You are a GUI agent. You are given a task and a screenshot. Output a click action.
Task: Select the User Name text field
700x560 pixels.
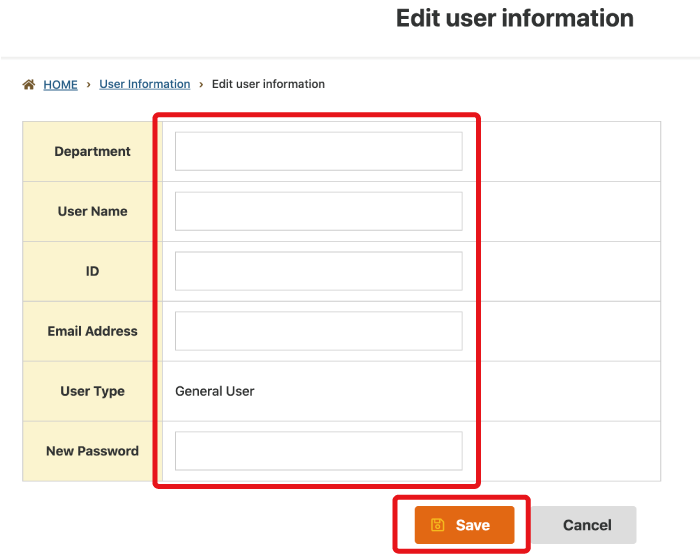[319, 211]
